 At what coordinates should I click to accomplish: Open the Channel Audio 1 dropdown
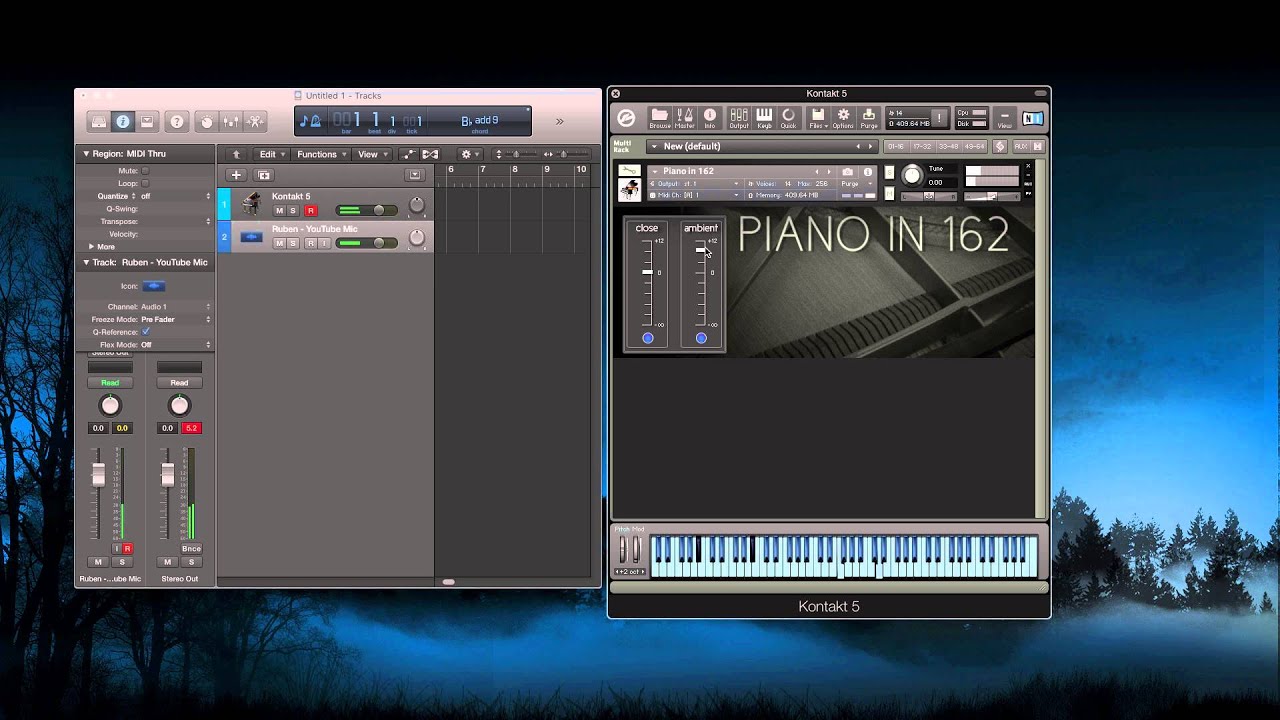(175, 307)
